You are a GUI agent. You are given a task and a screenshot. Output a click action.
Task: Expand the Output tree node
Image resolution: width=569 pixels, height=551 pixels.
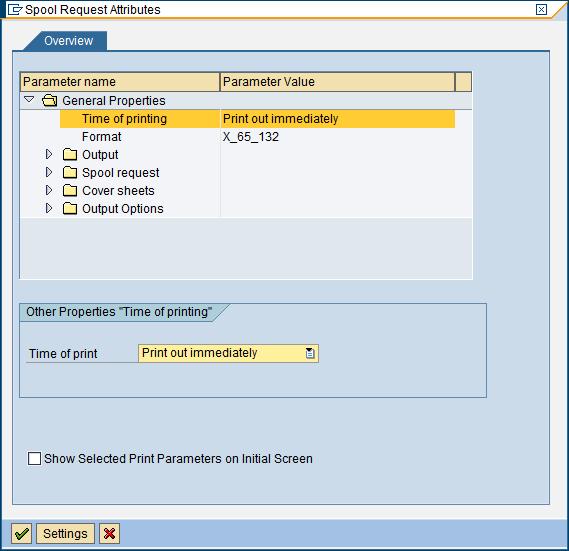(49, 154)
